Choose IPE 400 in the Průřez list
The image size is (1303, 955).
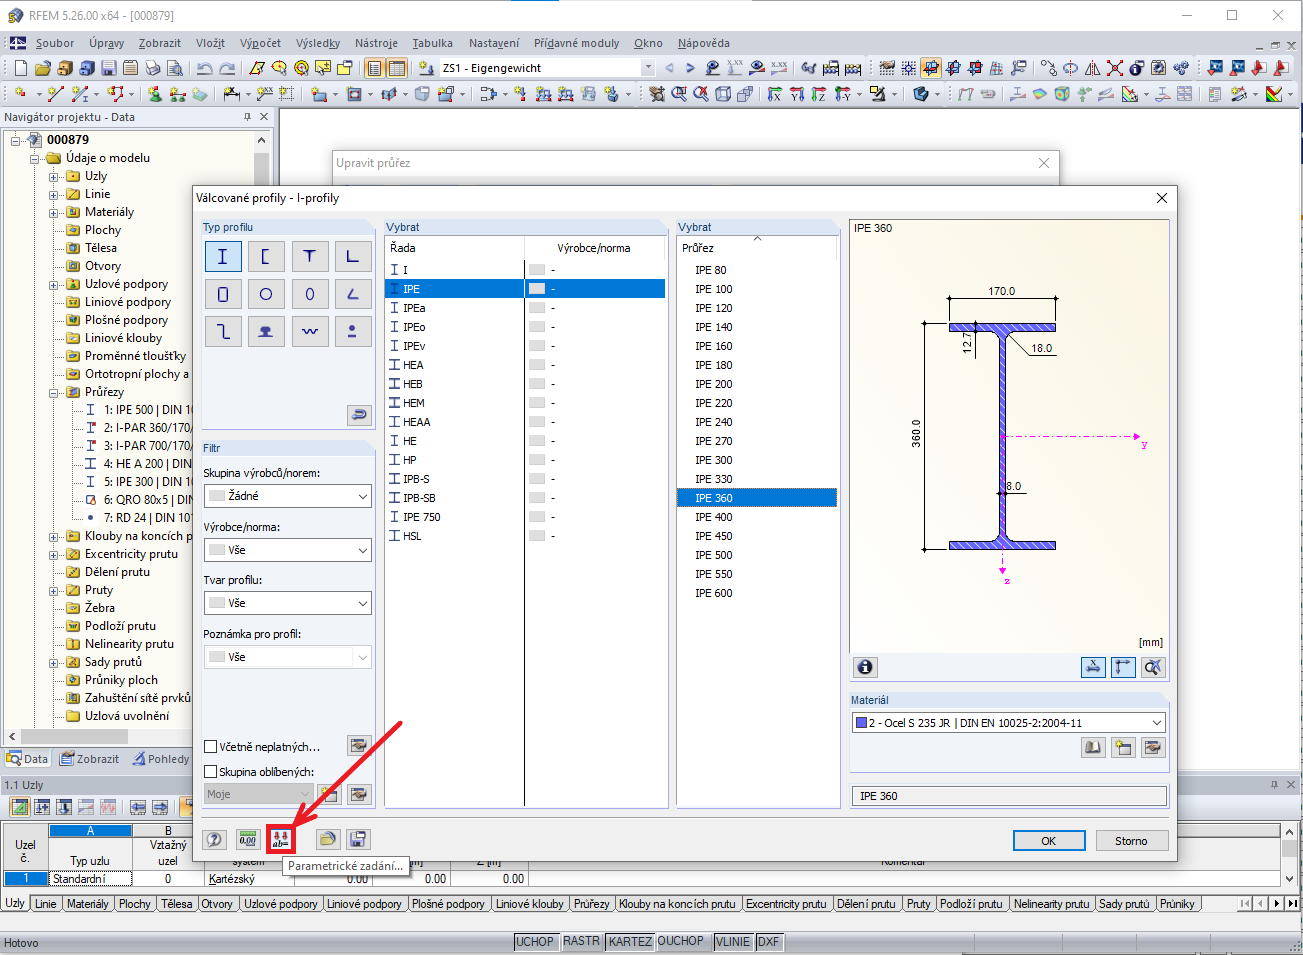(x=757, y=517)
